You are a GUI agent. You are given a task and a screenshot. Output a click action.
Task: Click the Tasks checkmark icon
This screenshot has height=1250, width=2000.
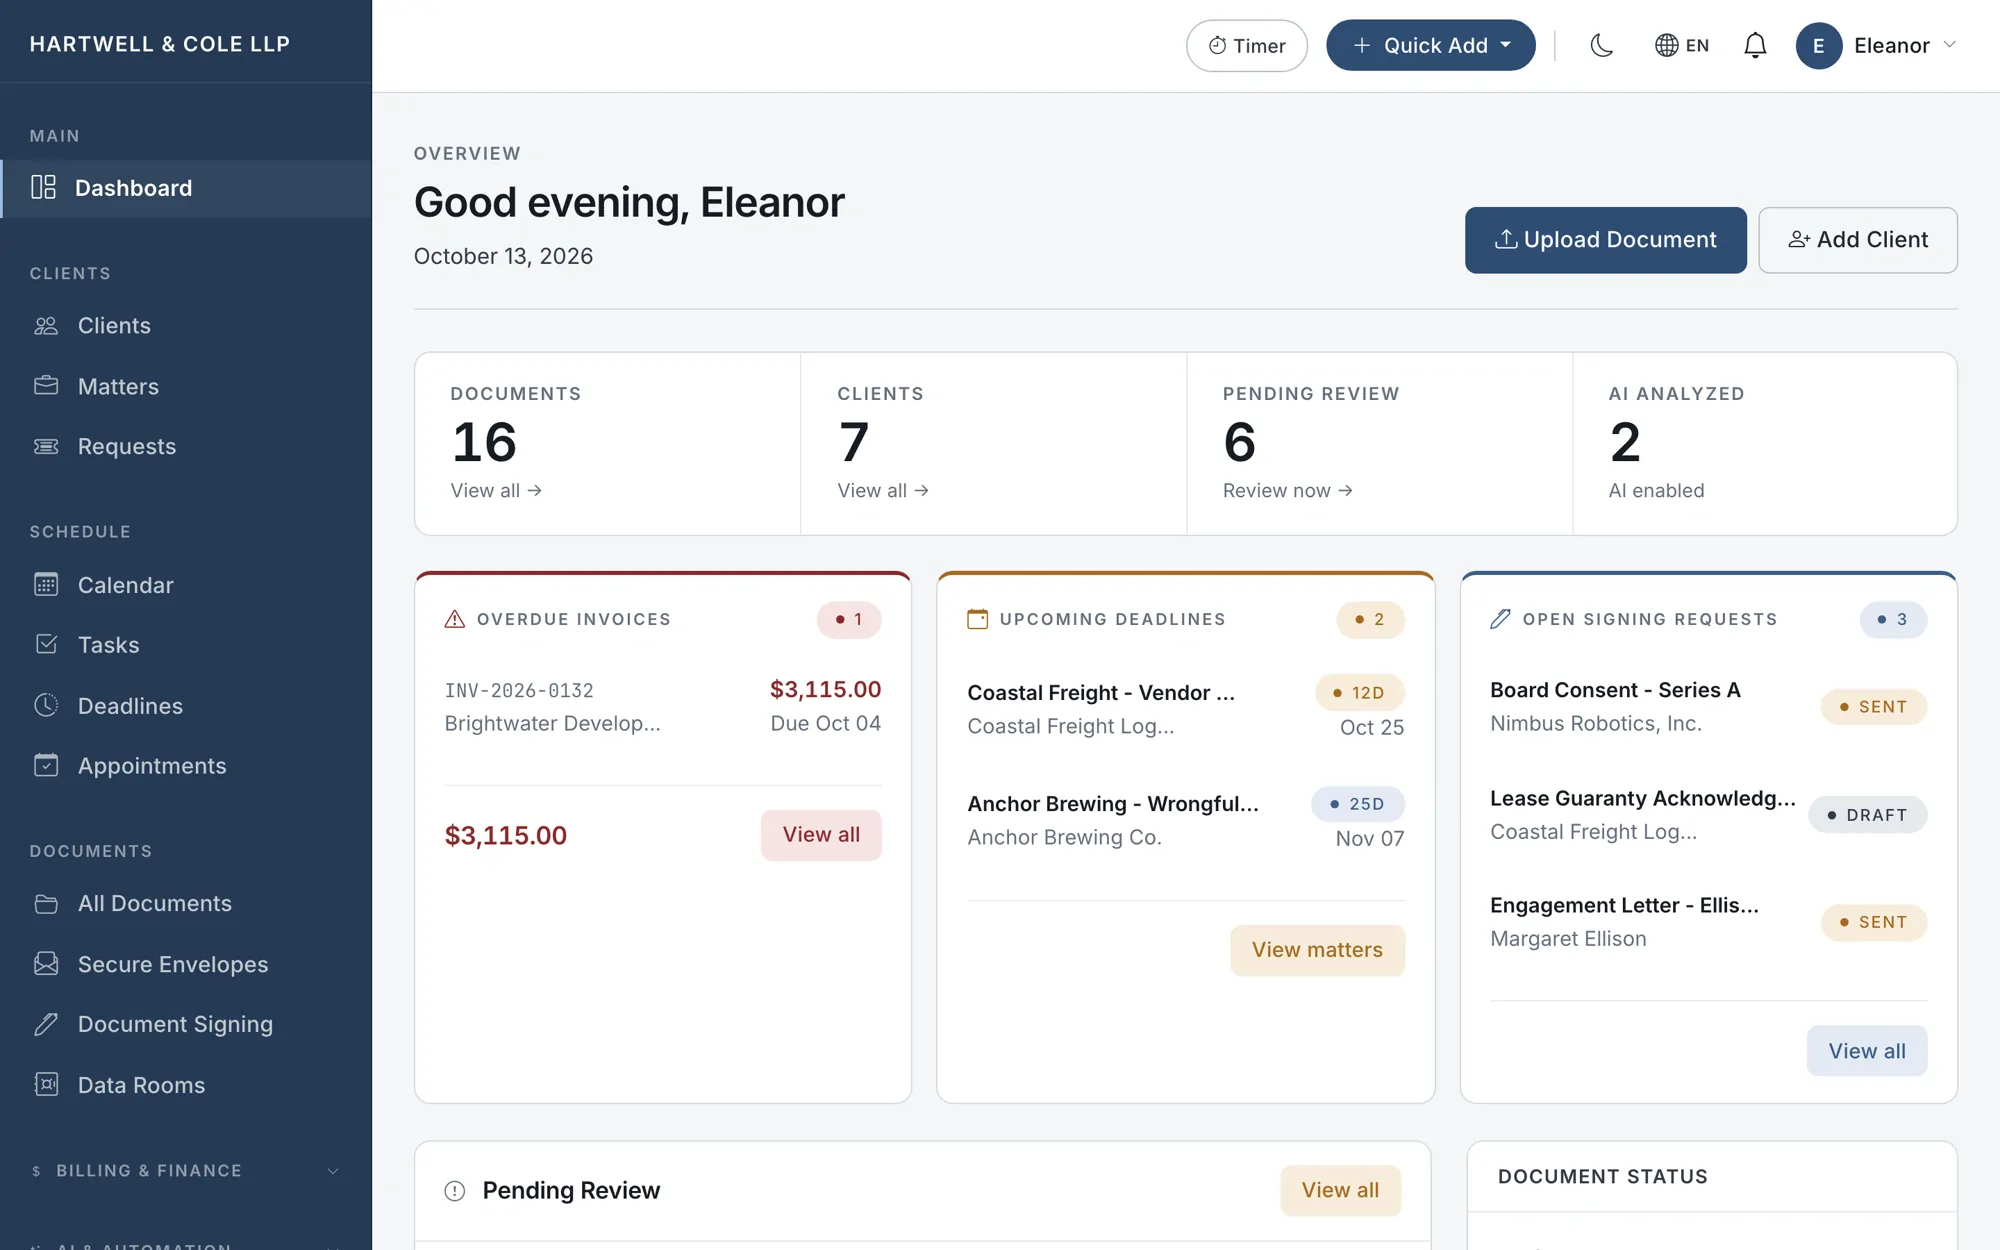(46, 644)
